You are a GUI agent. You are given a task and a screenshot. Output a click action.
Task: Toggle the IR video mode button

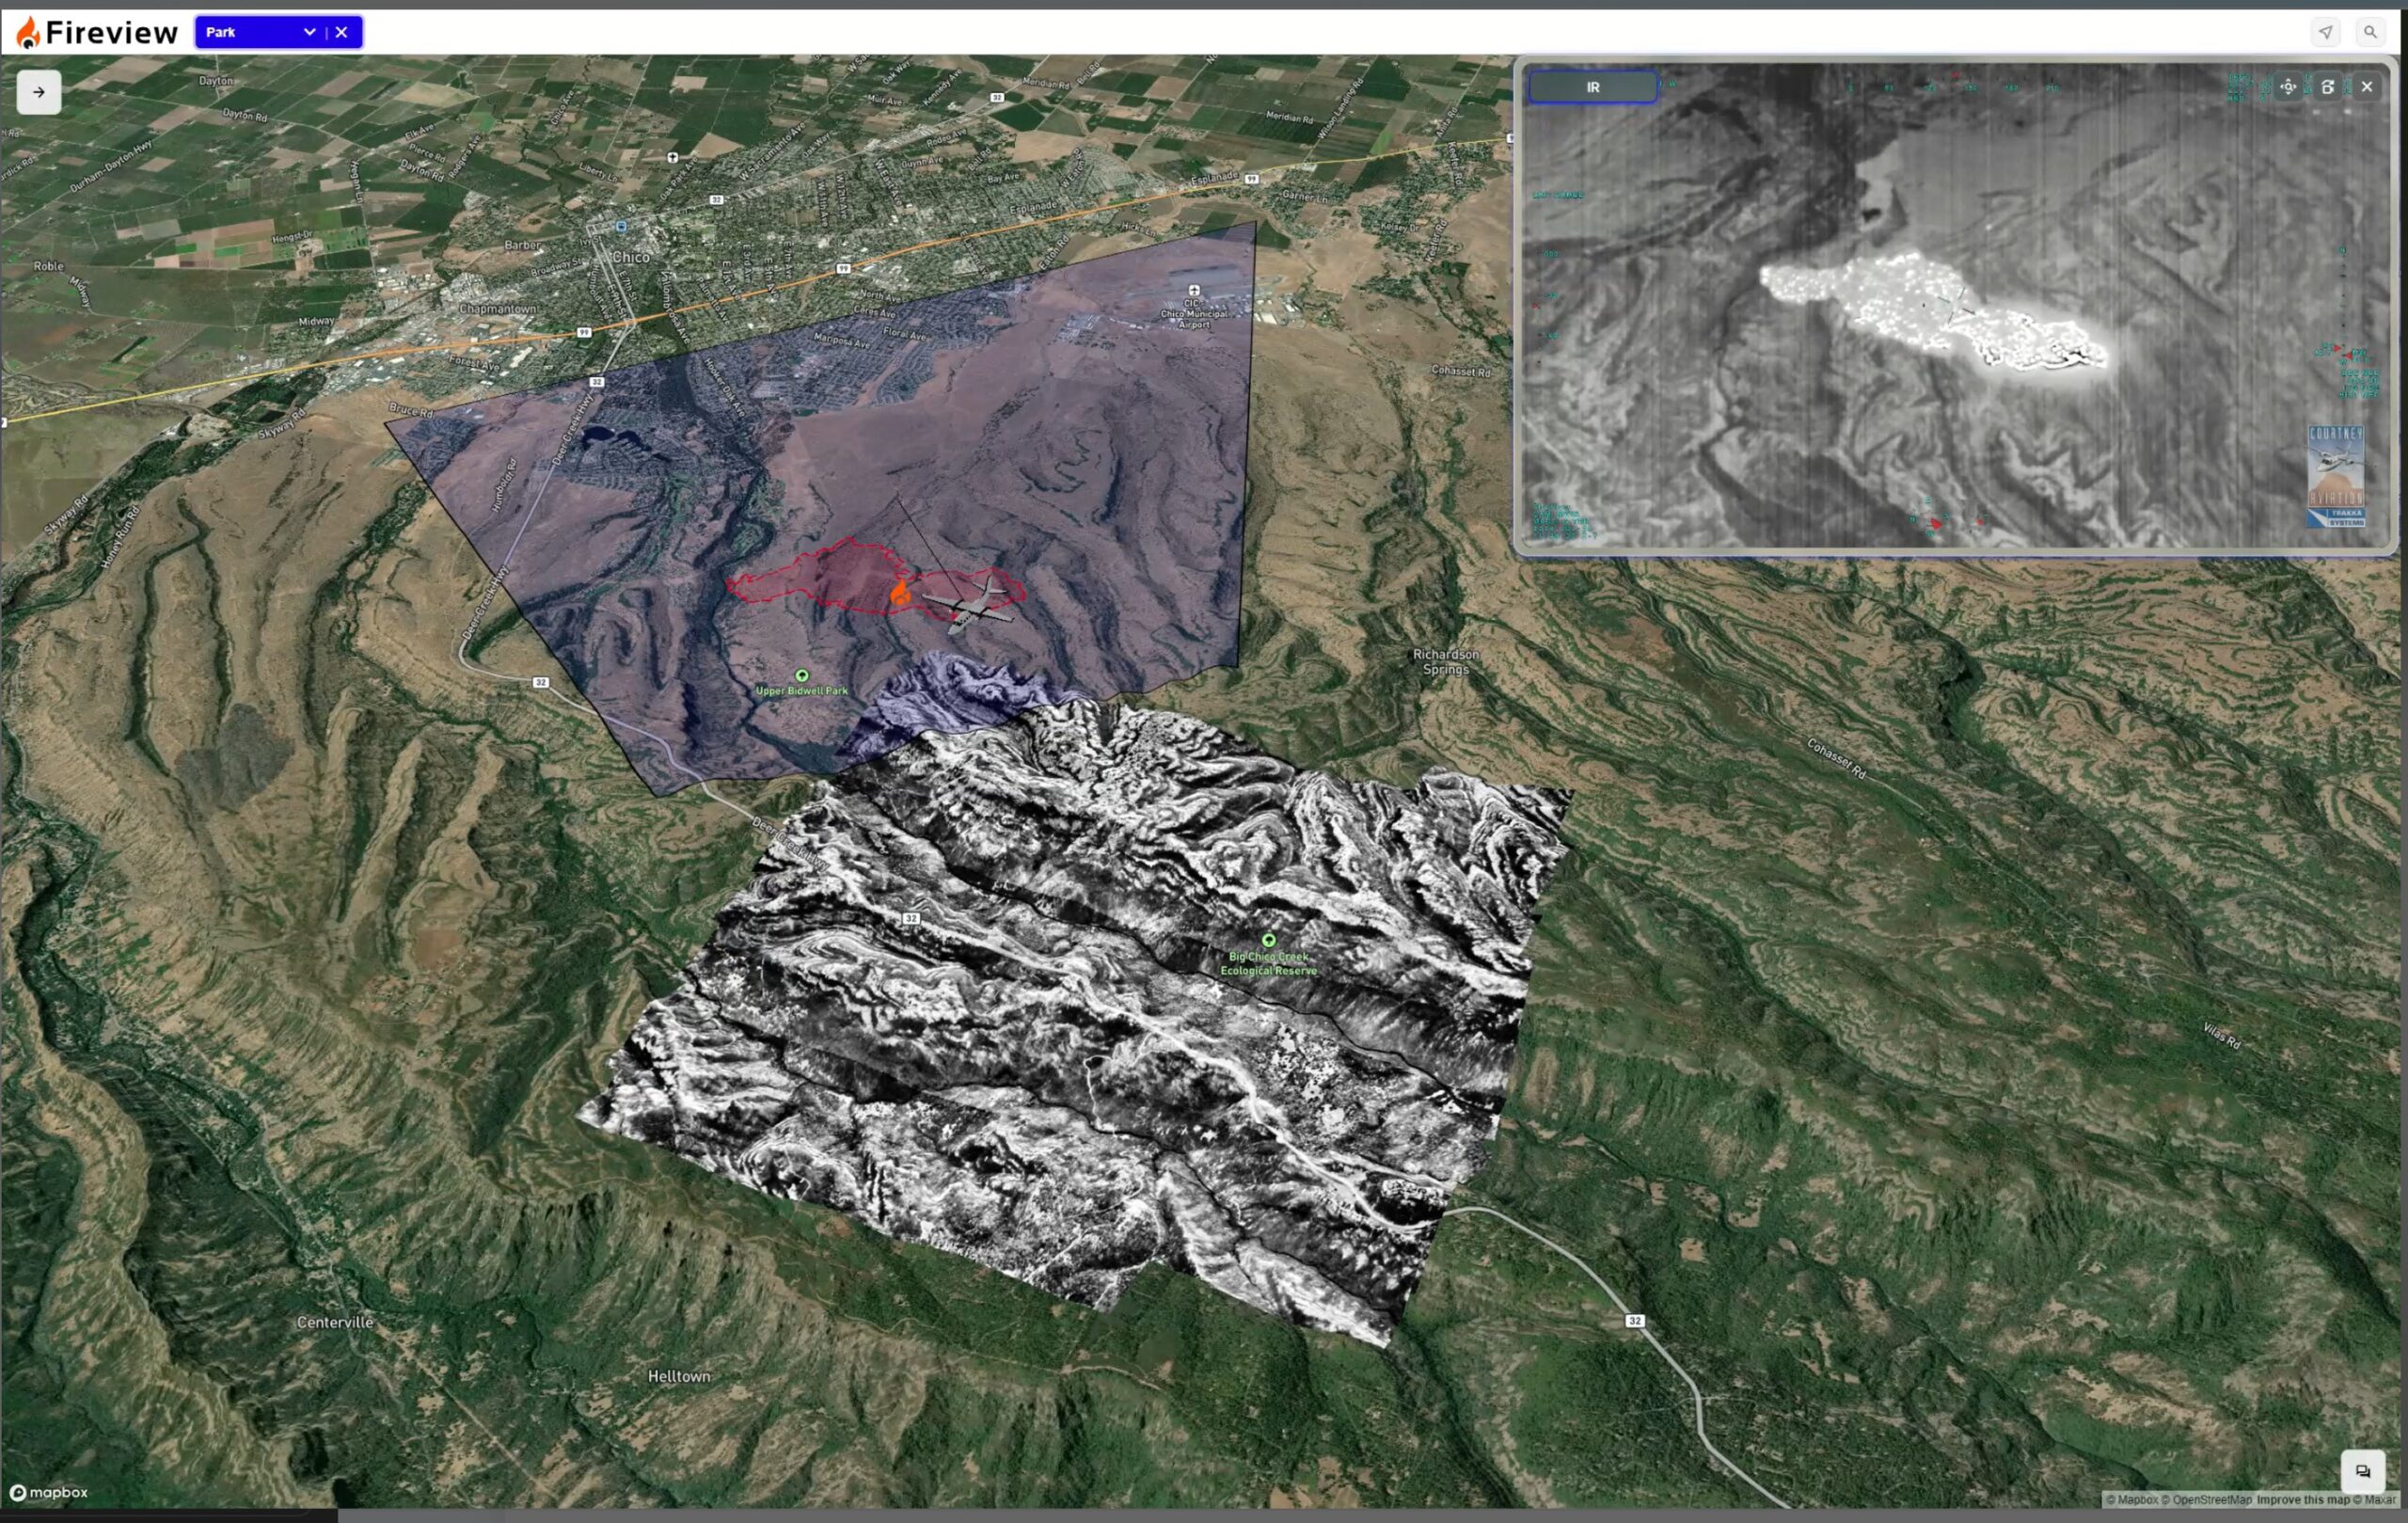click(x=1592, y=87)
